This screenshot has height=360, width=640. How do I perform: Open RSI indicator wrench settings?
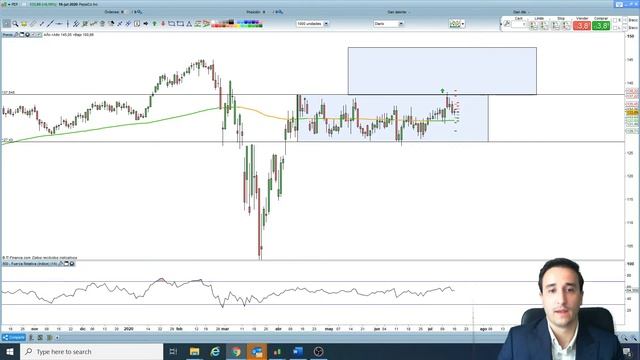[x=60, y=264]
